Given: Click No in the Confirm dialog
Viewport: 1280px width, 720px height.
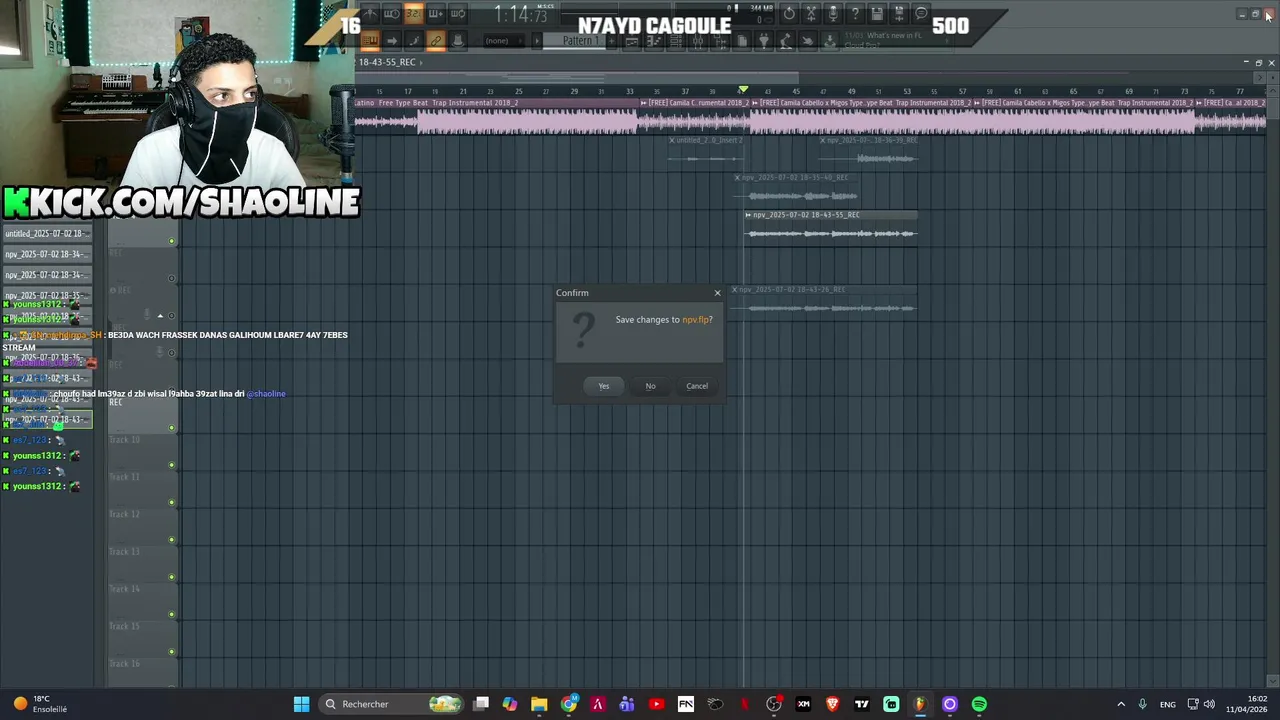Looking at the screenshot, I should coord(650,386).
